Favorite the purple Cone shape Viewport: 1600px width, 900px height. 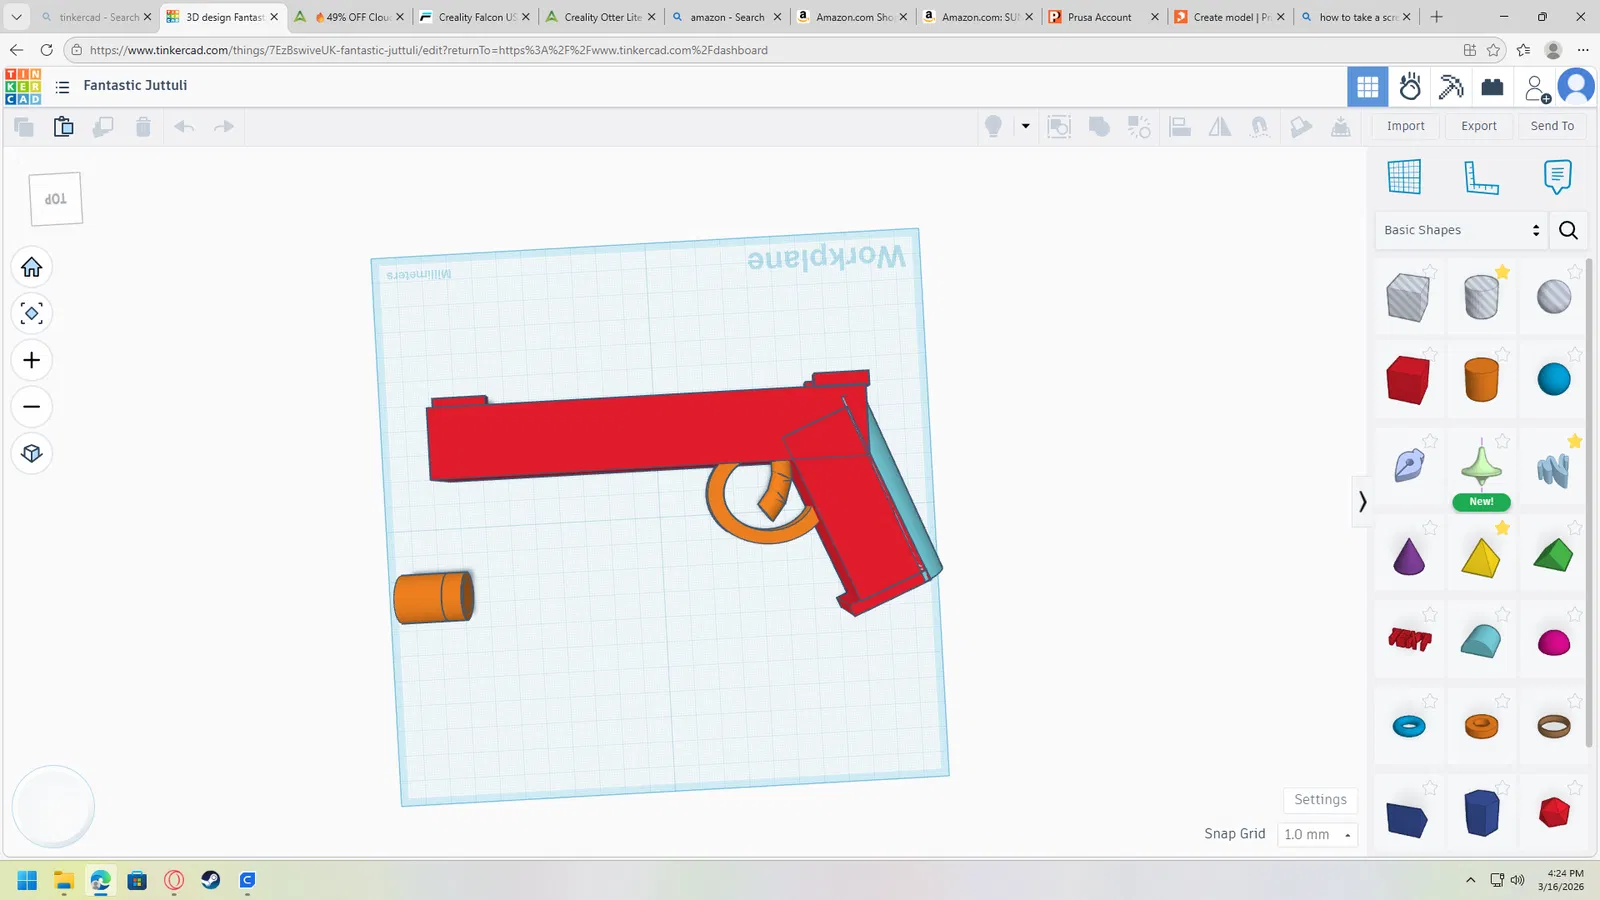click(1430, 527)
